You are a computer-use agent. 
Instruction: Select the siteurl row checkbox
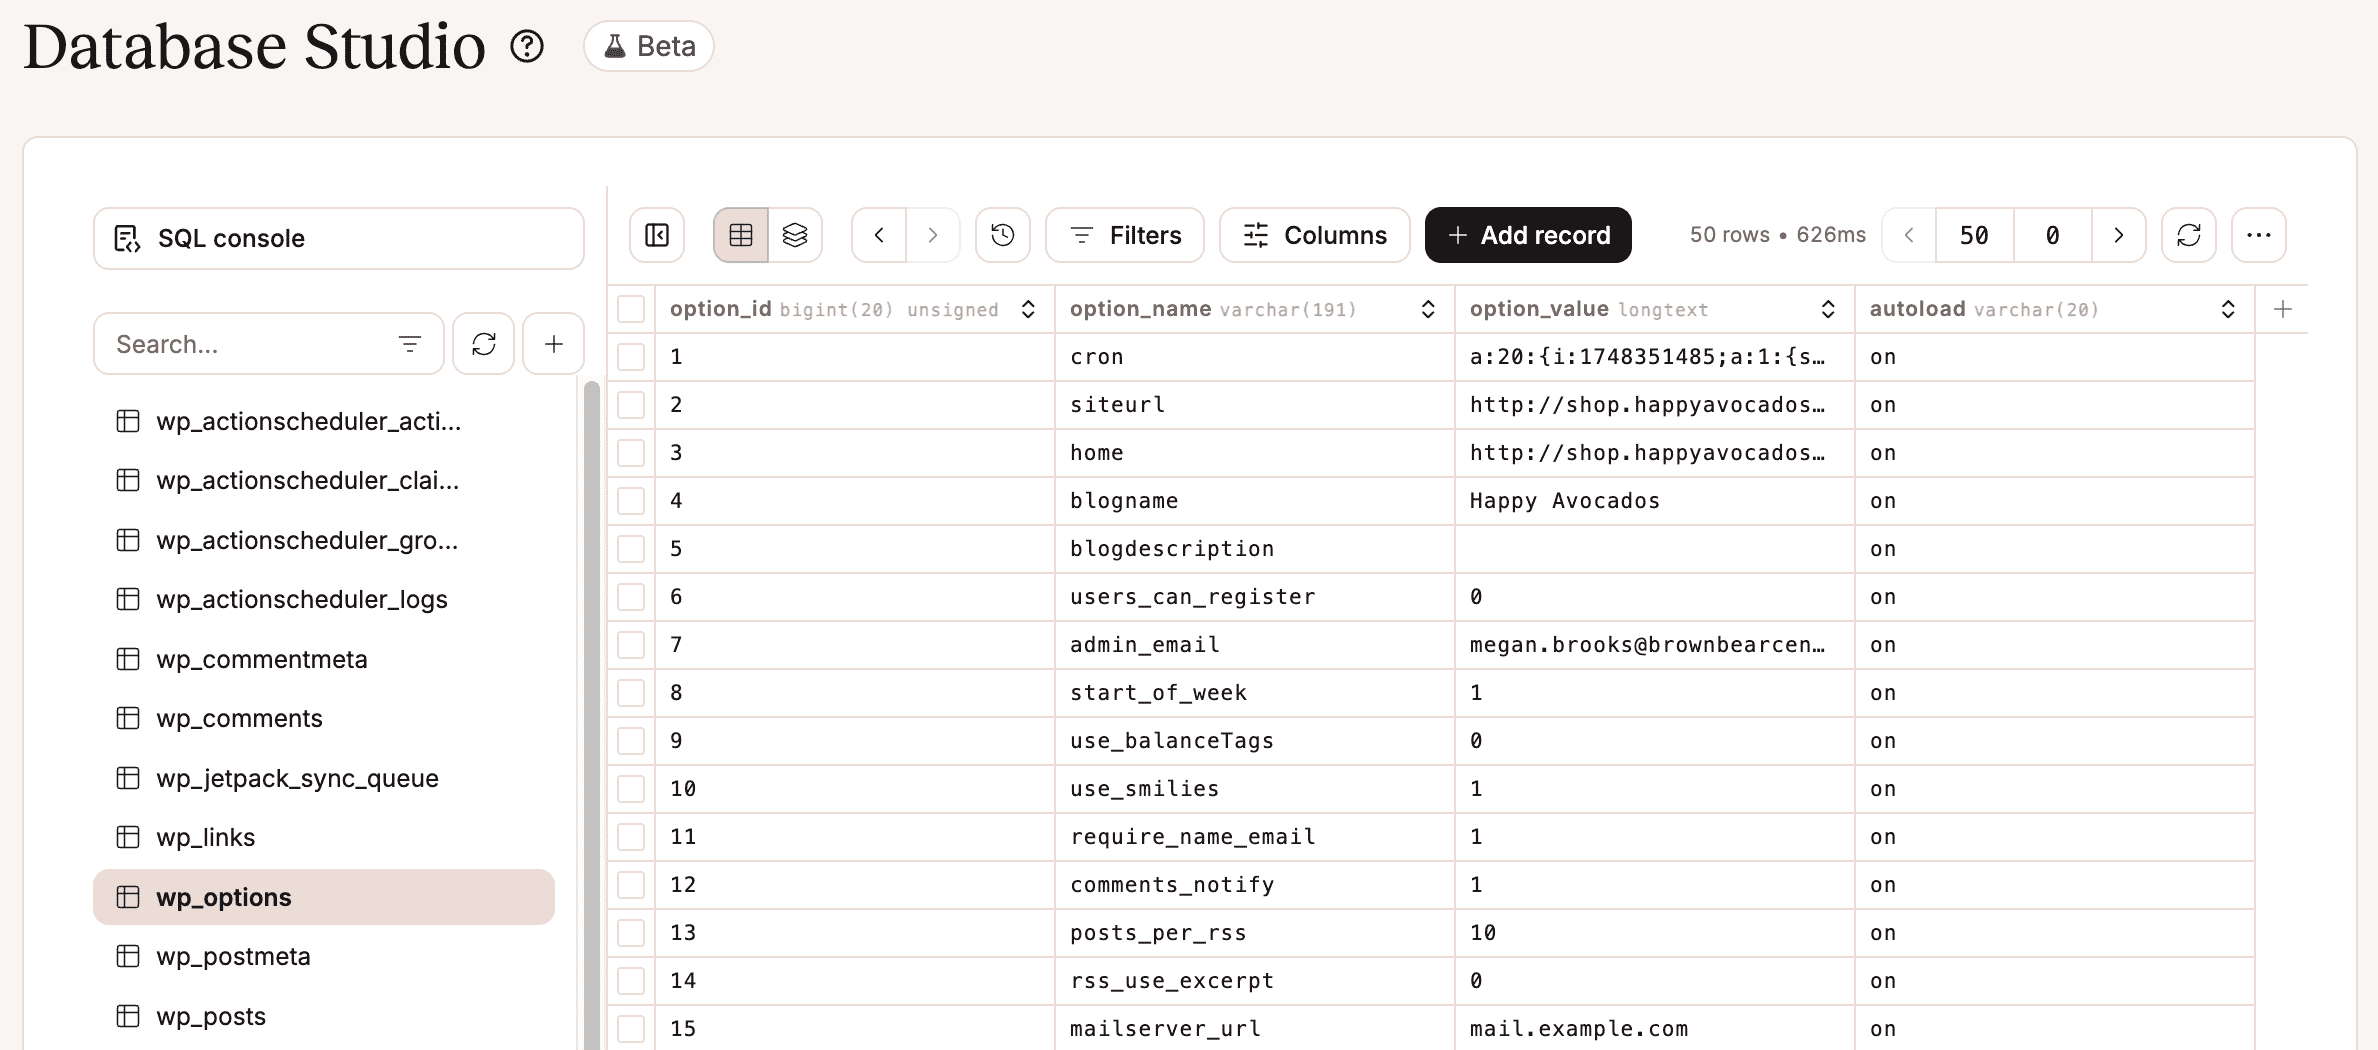631,405
